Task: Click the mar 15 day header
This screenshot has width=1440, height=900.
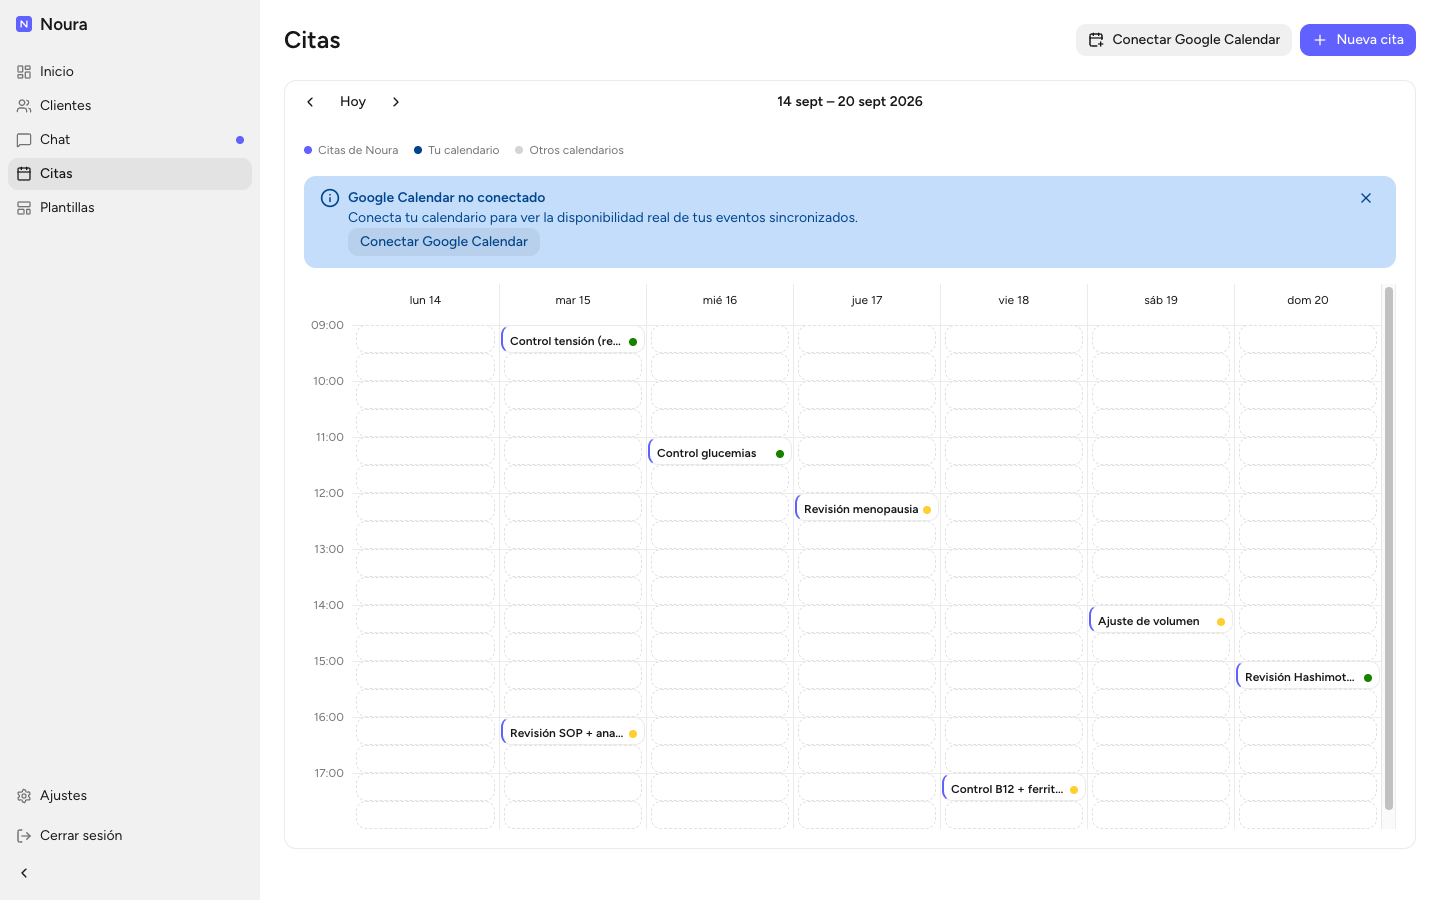Action: point(573,300)
